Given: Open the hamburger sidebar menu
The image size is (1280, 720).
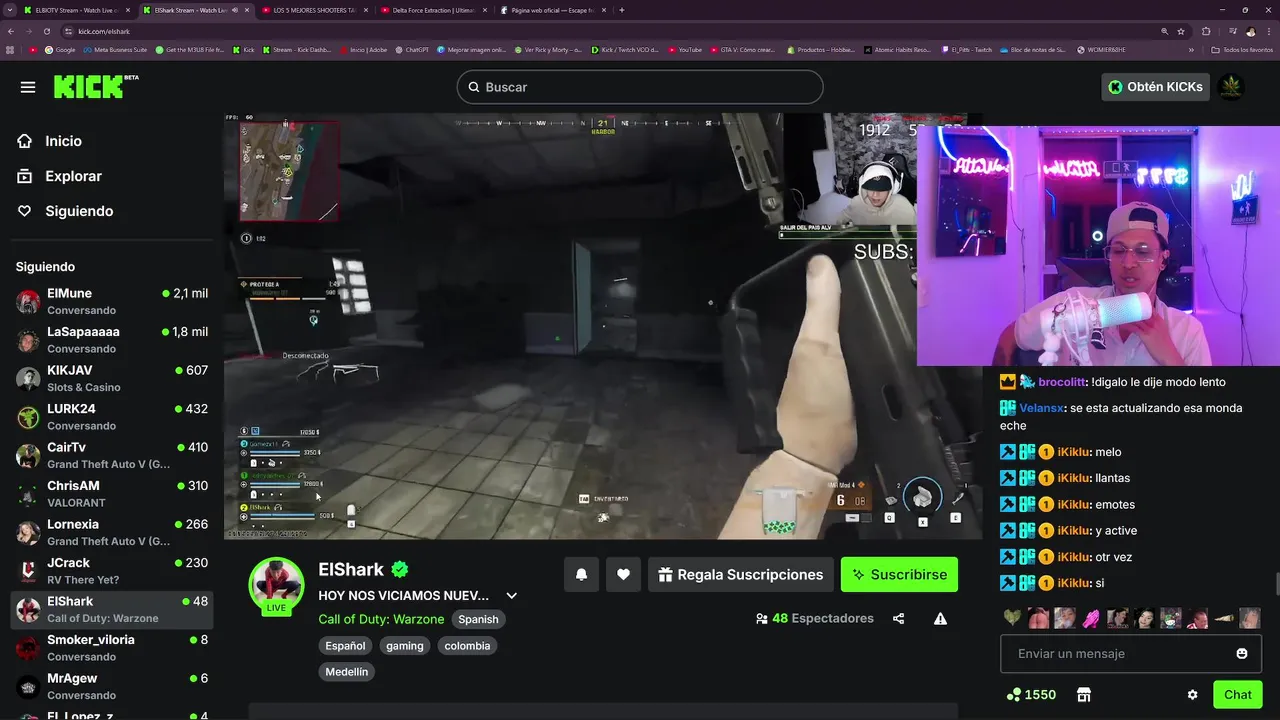Looking at the screenshot, I should point(28,87).
